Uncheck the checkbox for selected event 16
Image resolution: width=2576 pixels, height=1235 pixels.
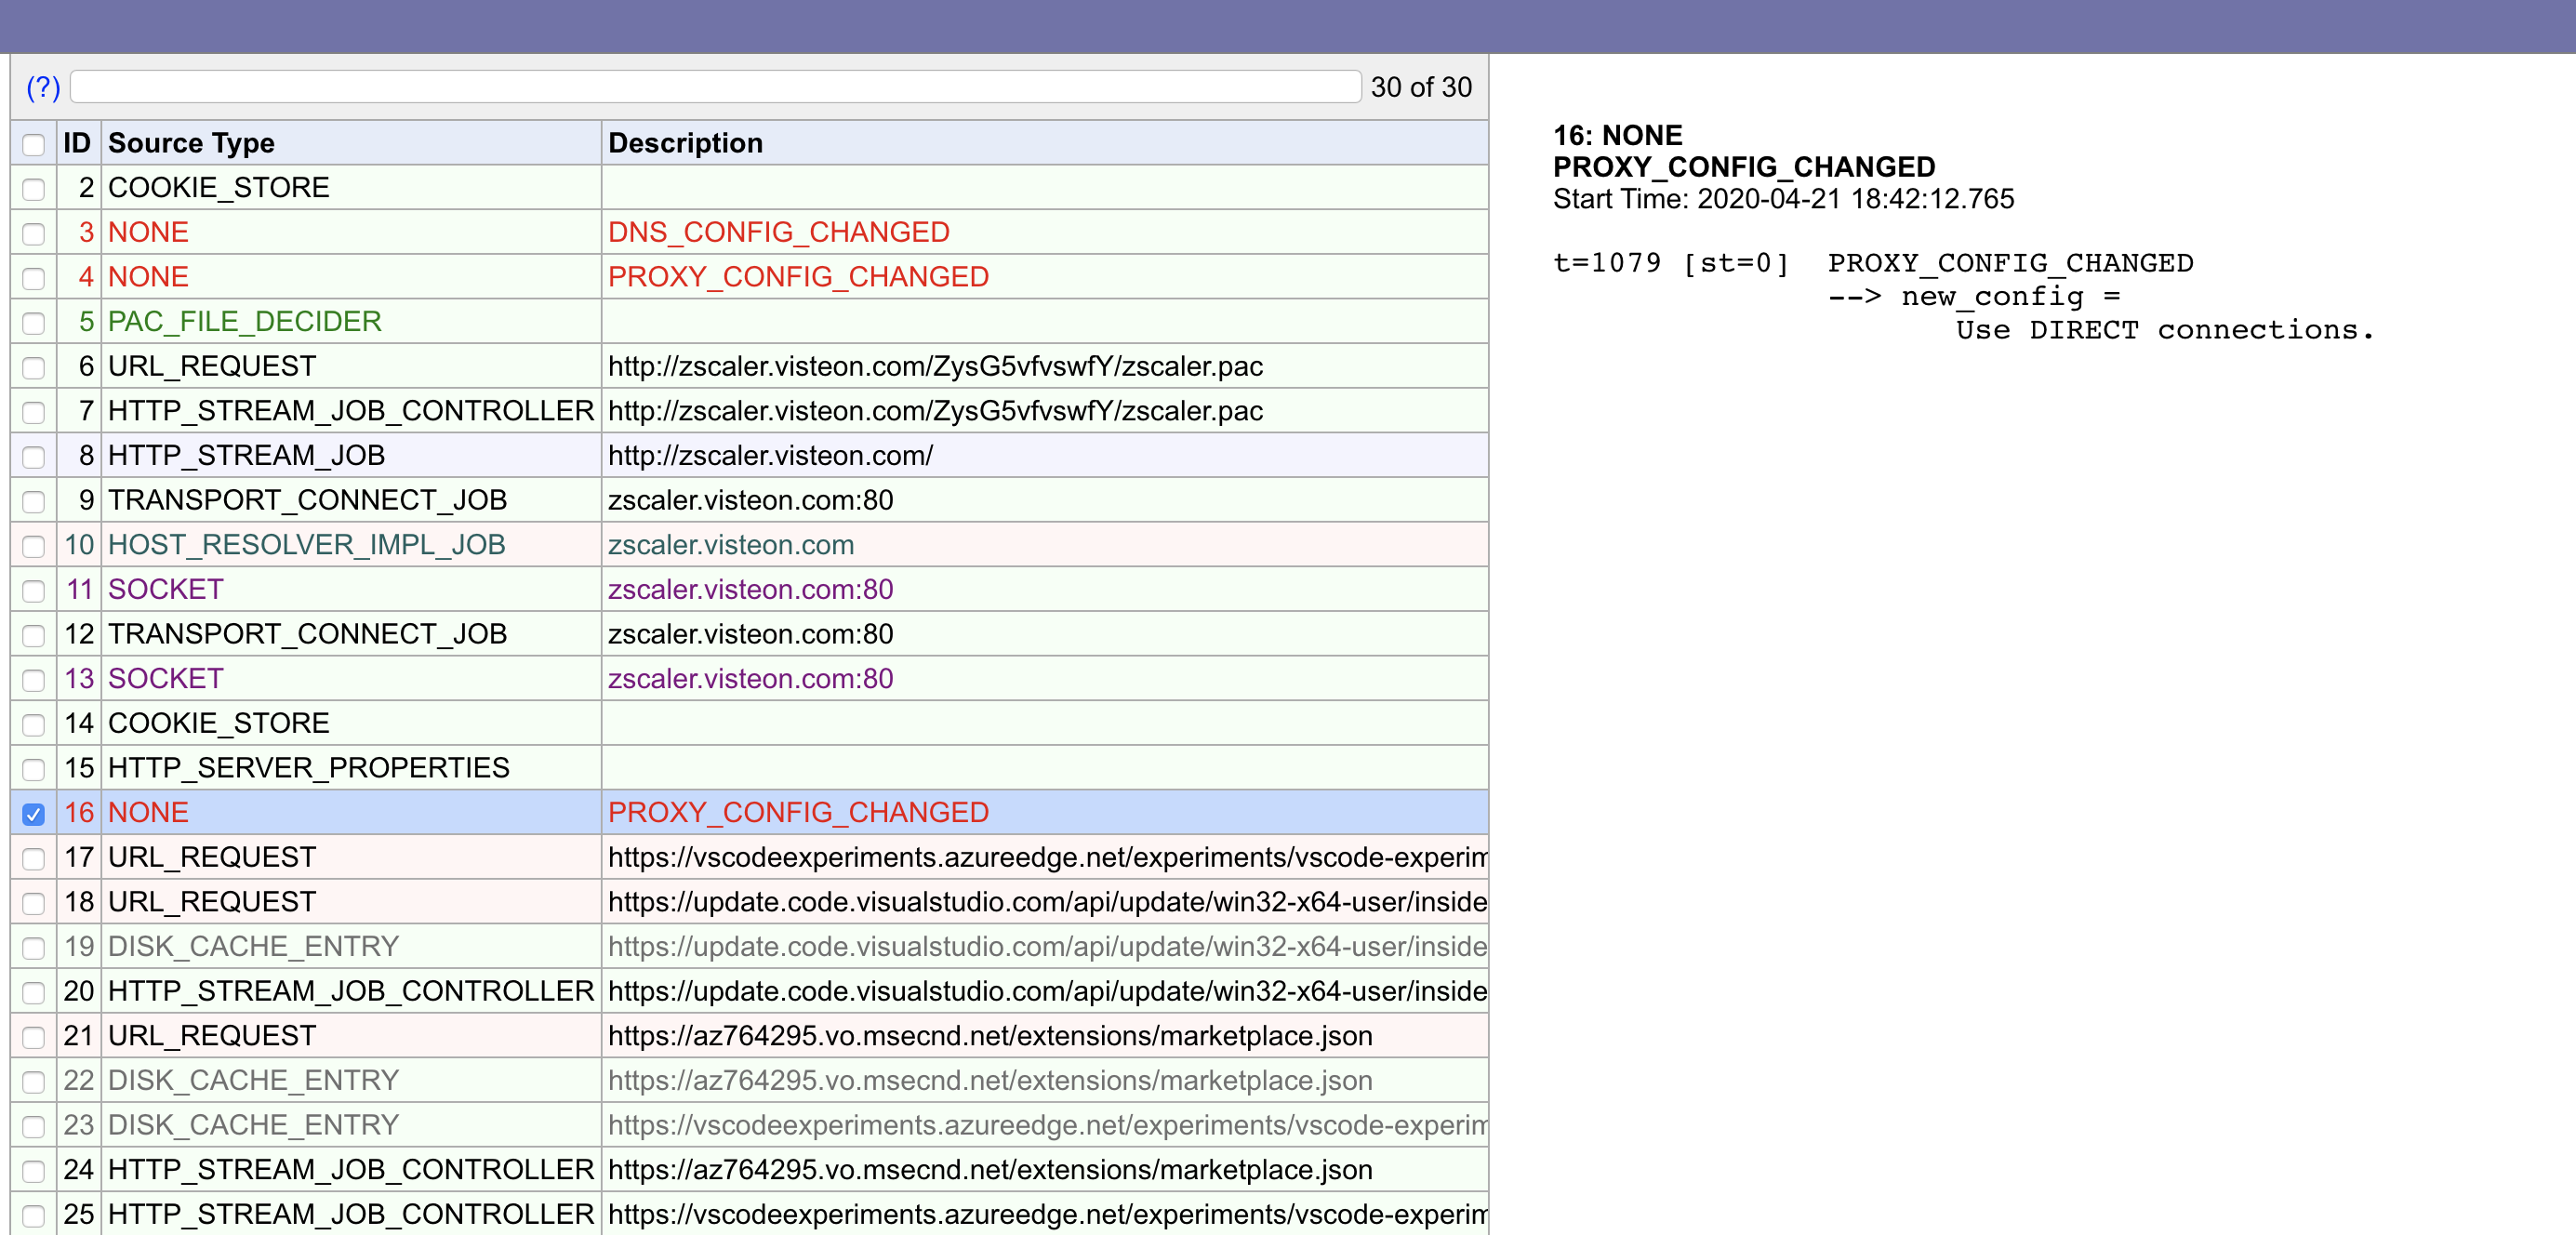click(34, 814)
